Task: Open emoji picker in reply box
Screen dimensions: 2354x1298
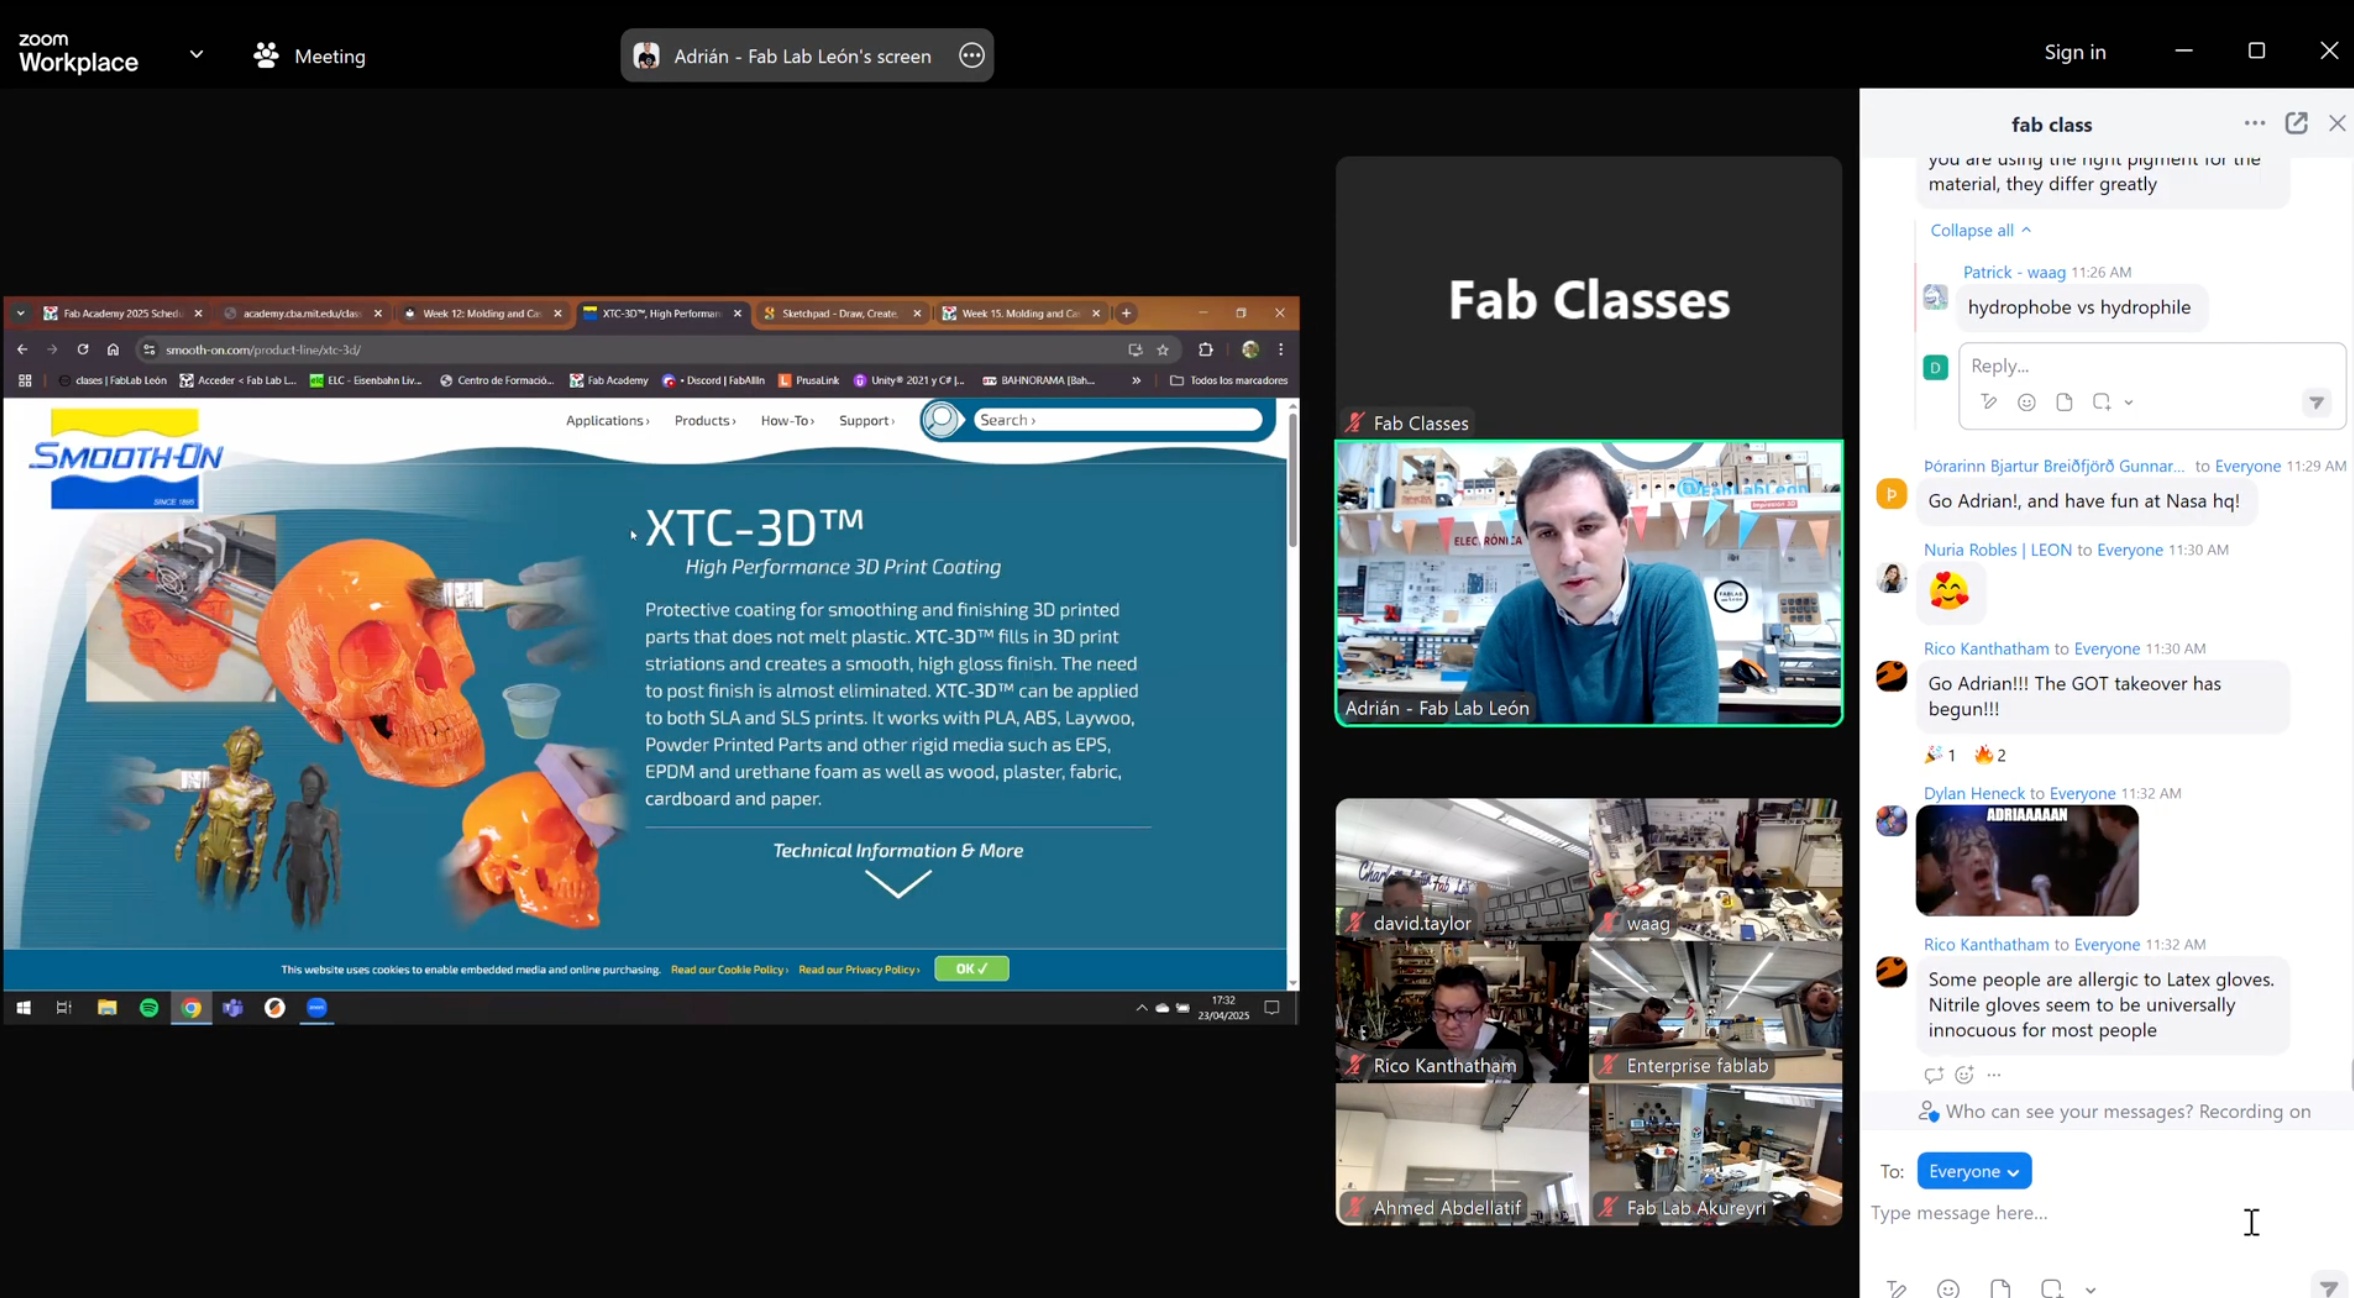Action: click(x=2026, y=402)
